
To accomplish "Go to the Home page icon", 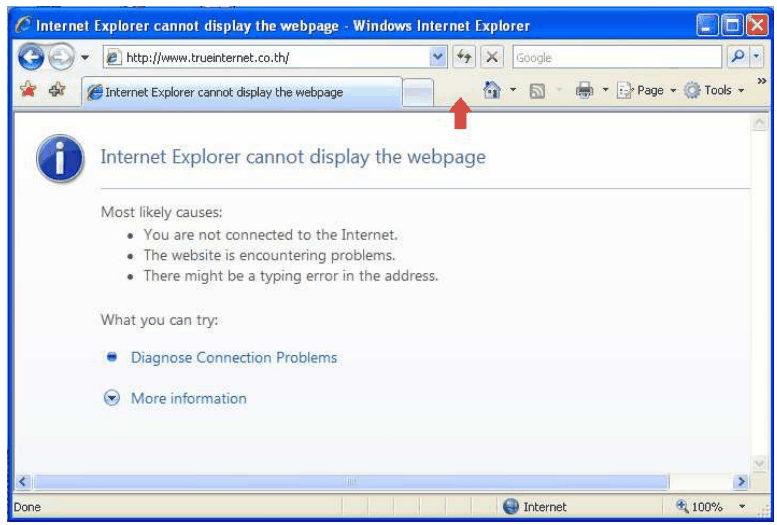I will click(x=492, y=90).
